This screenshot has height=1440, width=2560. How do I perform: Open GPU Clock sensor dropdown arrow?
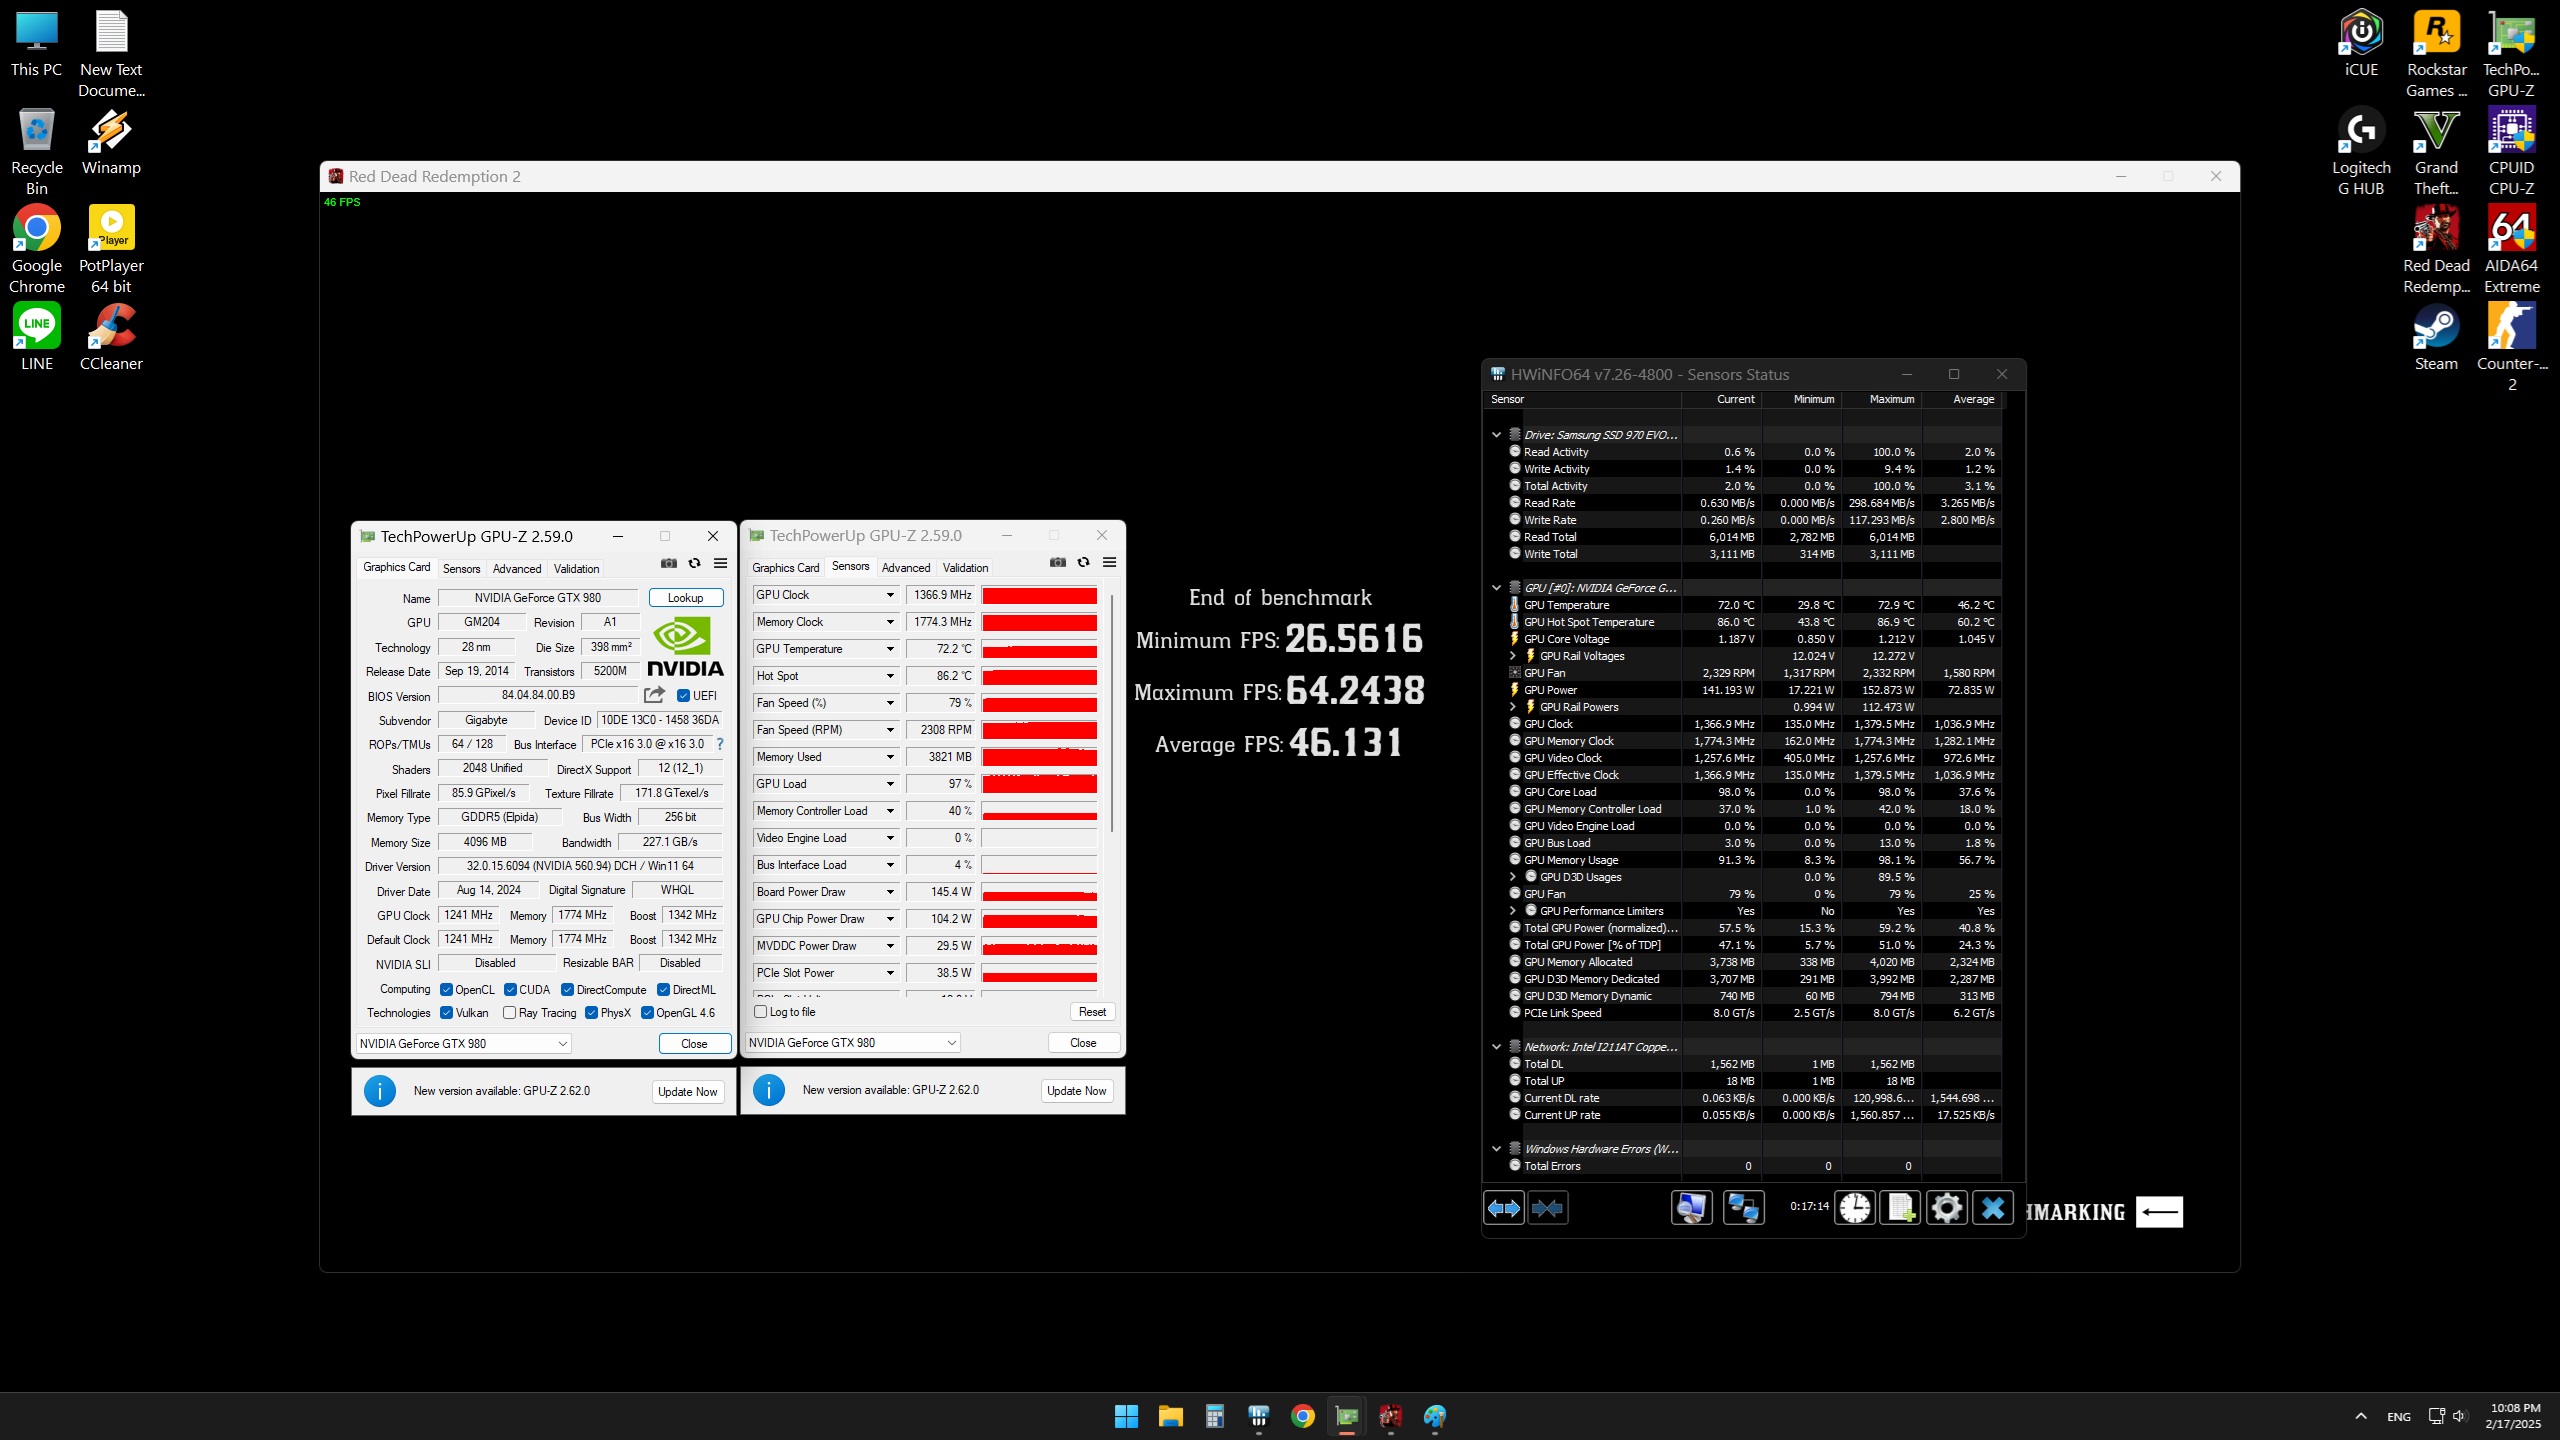pyautogui.click(x=889, y=595)
